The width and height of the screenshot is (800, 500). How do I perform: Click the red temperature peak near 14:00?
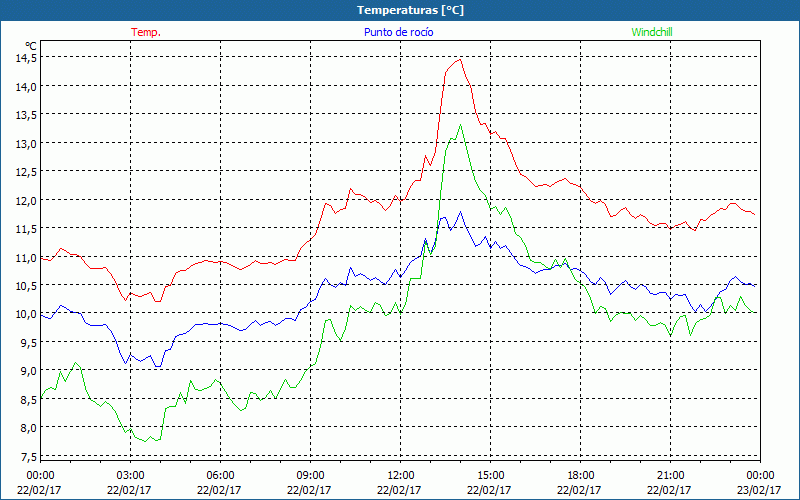[x=460, y=59]
